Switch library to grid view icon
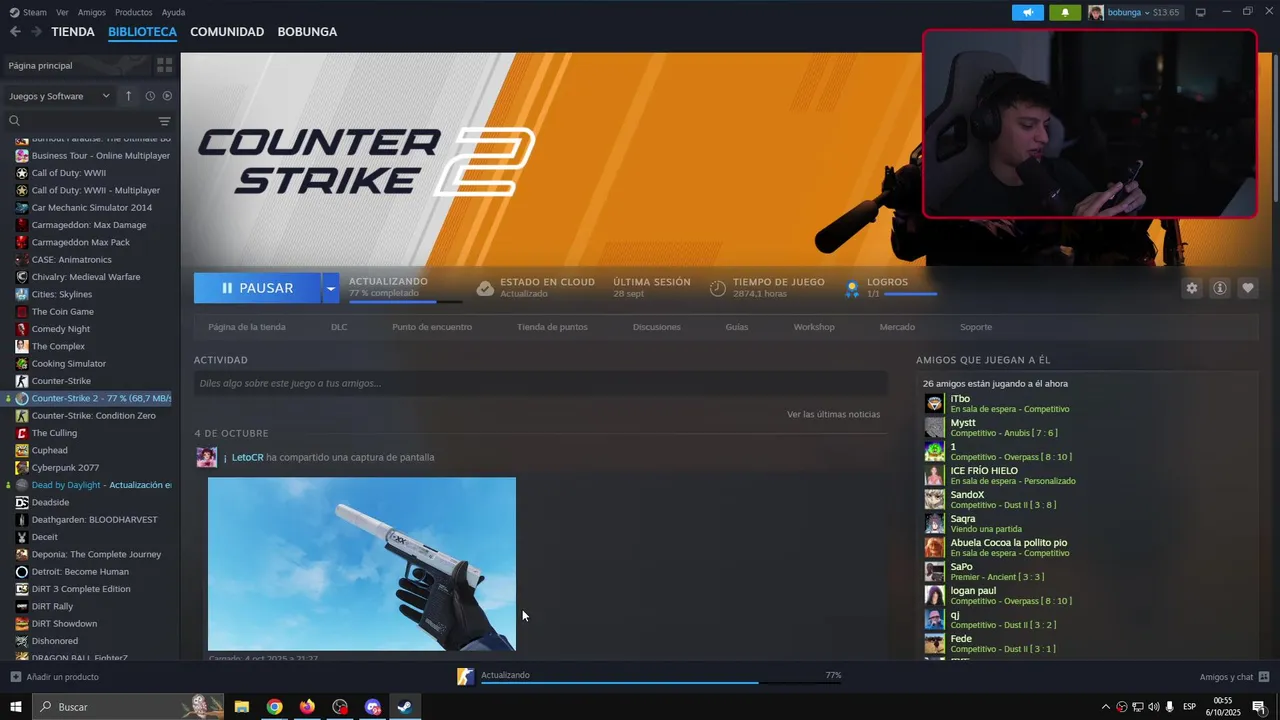 tap(164, 65)
